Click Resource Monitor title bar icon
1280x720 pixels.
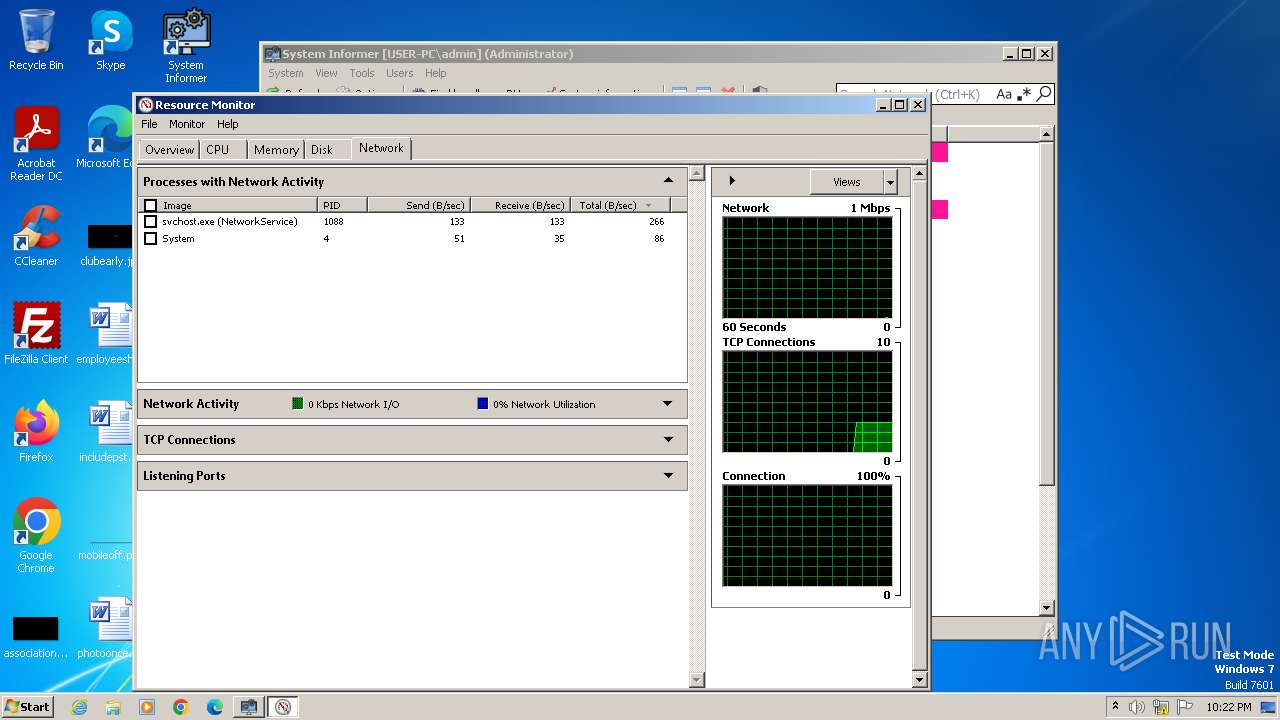146,105
